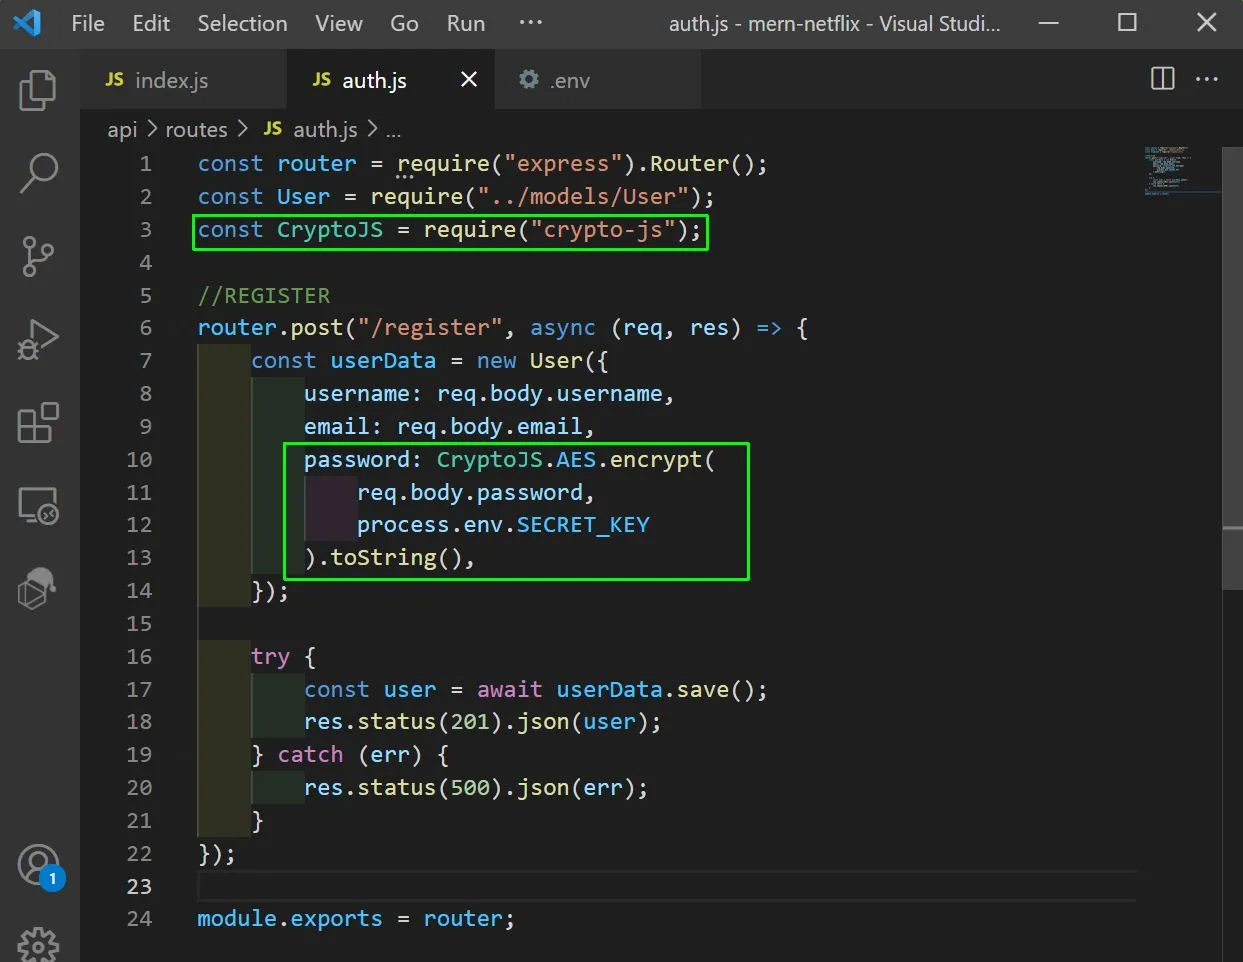Screen dimensions: 1243x962
Task: Expand the breadcrumb symbol ellipsis after auth.js
Action: [394, 130]
